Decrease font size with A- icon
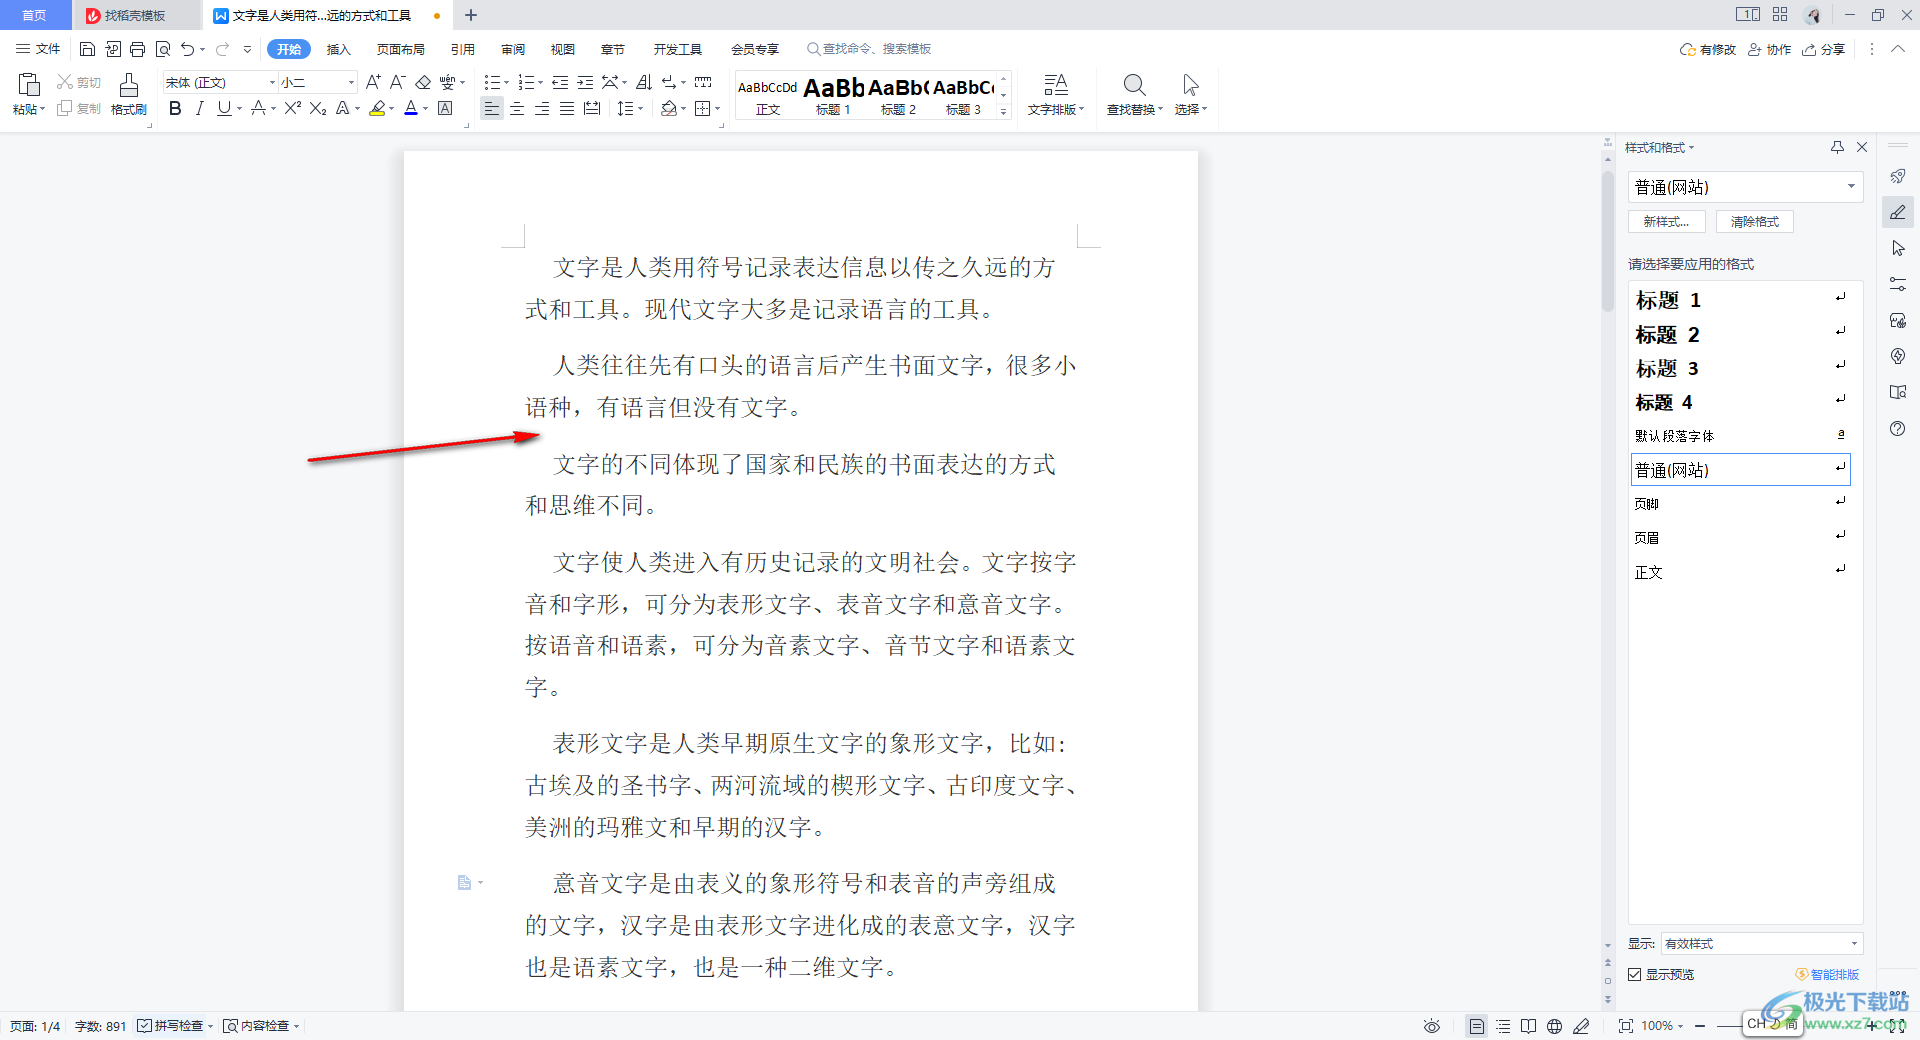 397,82
